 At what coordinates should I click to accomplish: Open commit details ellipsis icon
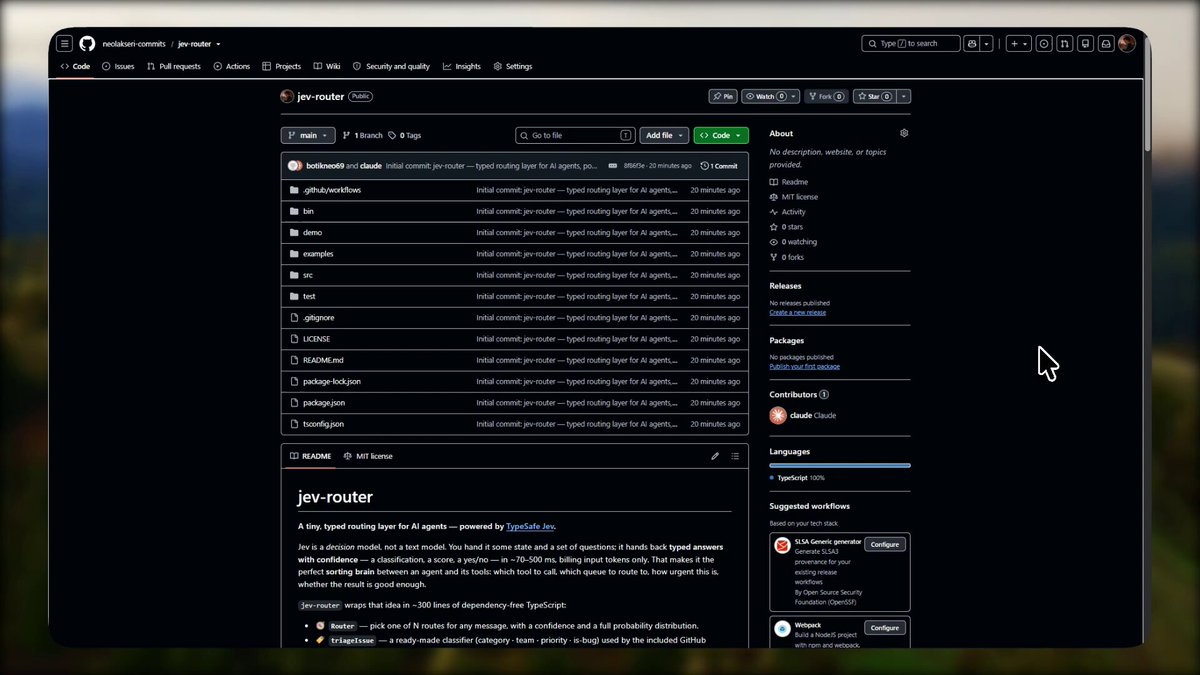pos(613,166)
